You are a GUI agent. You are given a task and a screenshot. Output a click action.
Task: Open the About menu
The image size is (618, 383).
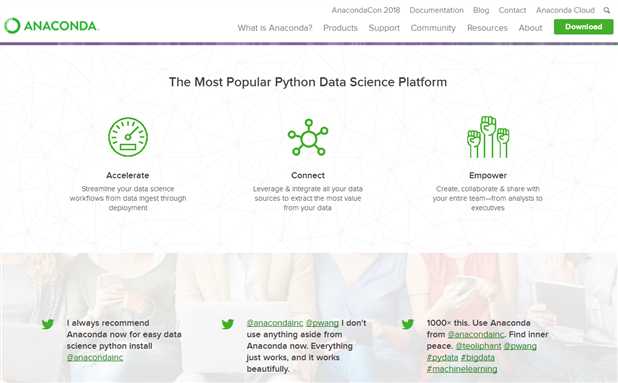click(531, 28)
